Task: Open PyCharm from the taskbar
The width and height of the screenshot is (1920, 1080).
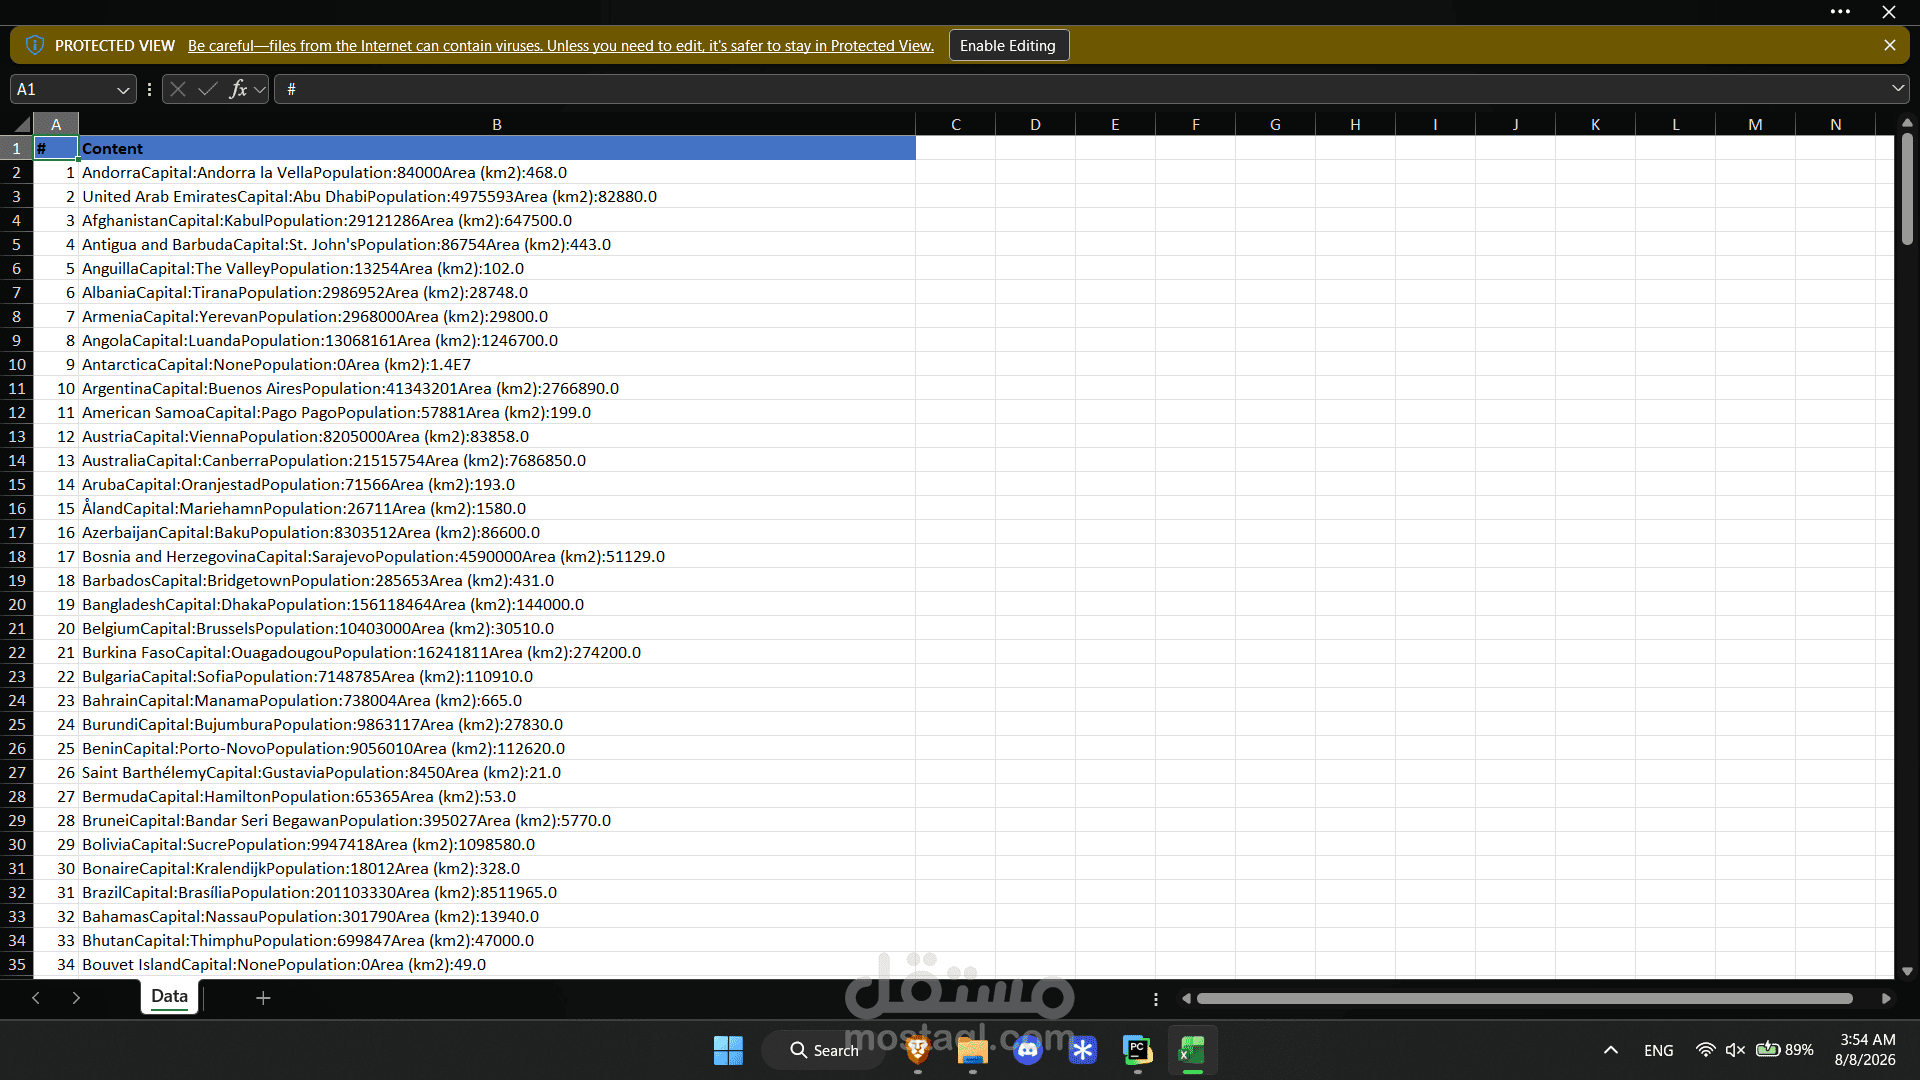Action: click(x=1137, y=1050)
